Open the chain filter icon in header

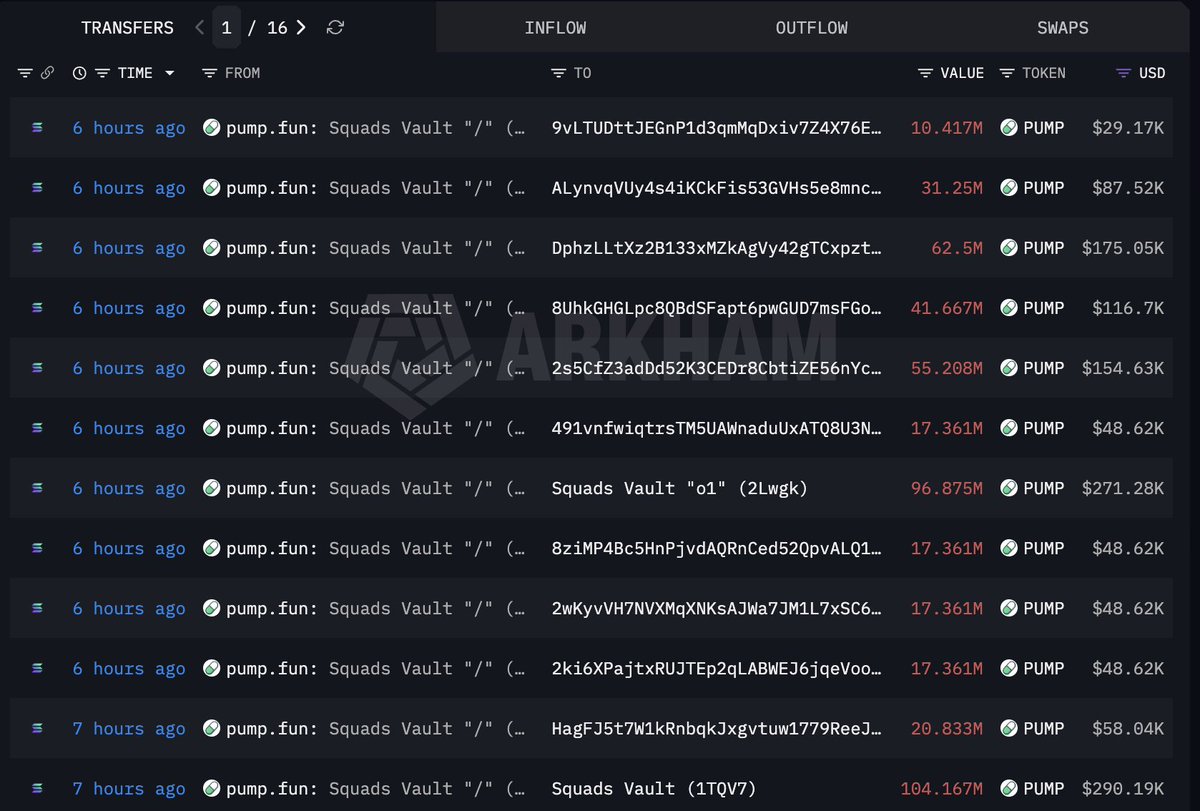coord(25,73)
